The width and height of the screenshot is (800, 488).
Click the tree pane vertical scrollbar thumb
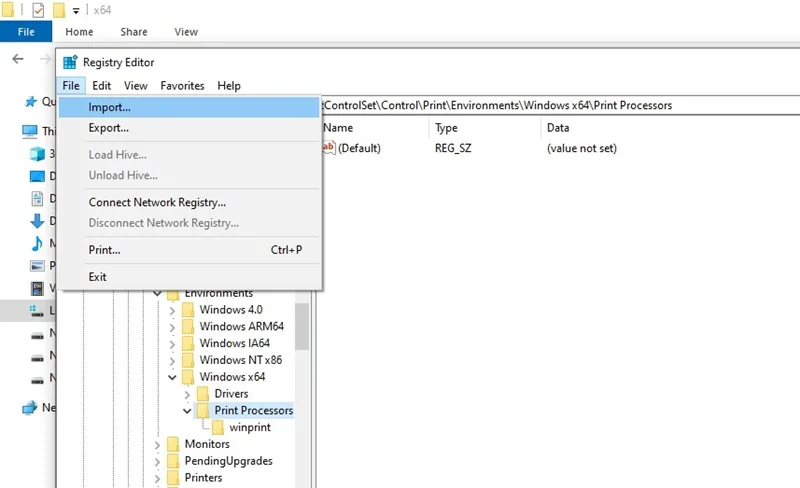point(302,327)
